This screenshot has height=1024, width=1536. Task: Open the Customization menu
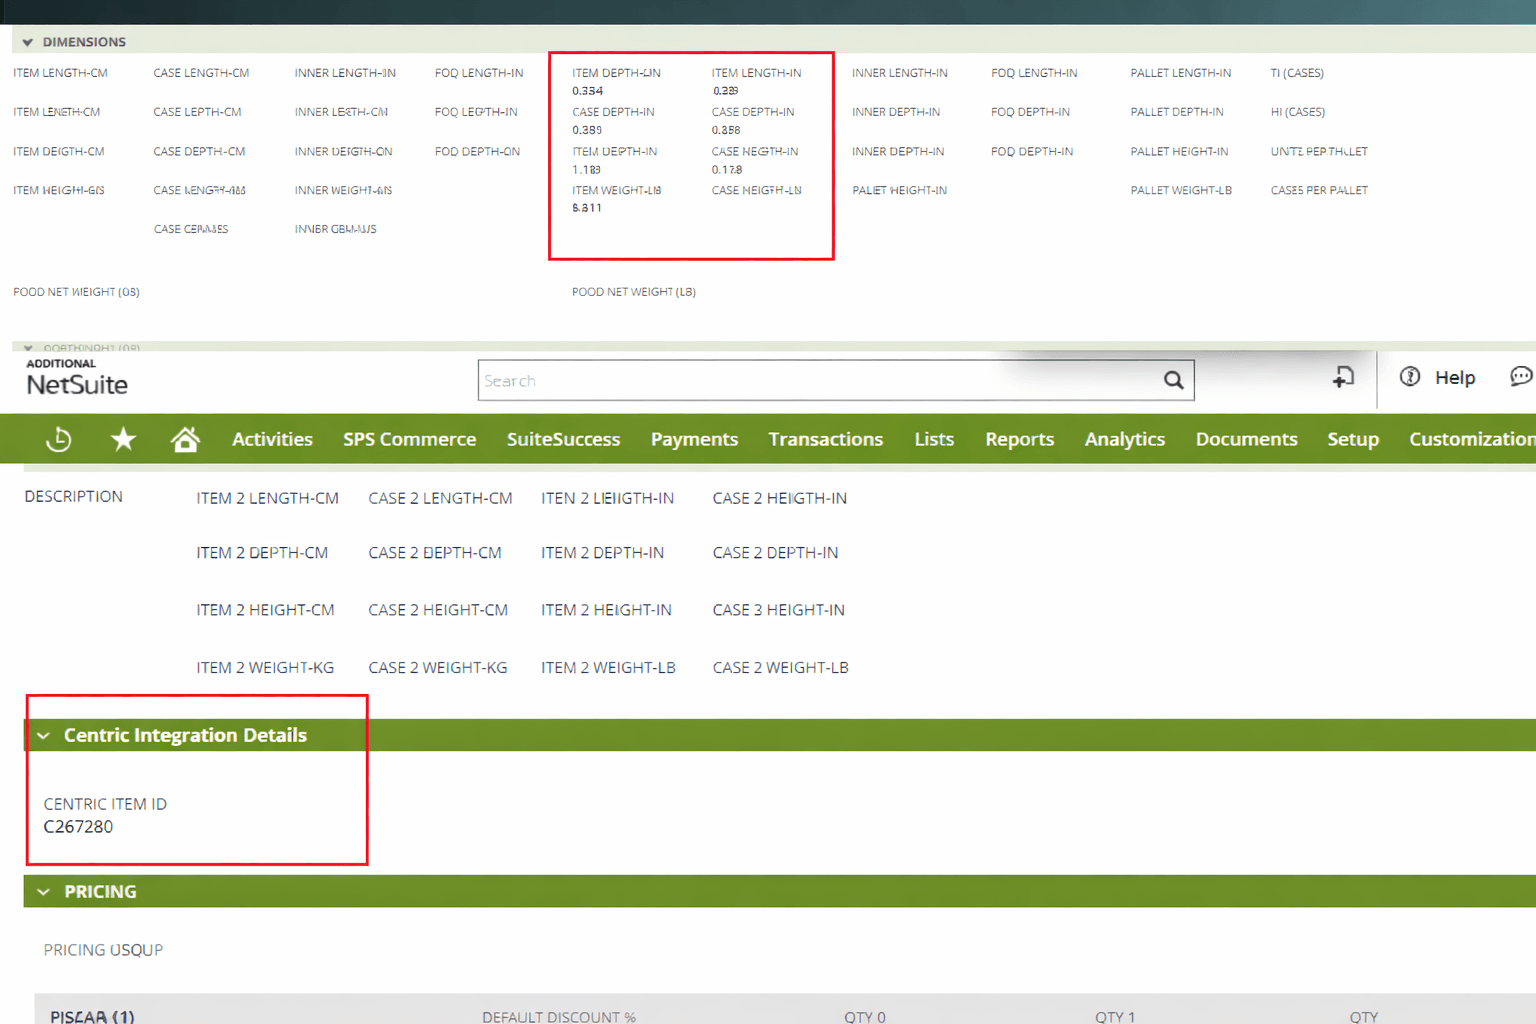(1471, 438)
